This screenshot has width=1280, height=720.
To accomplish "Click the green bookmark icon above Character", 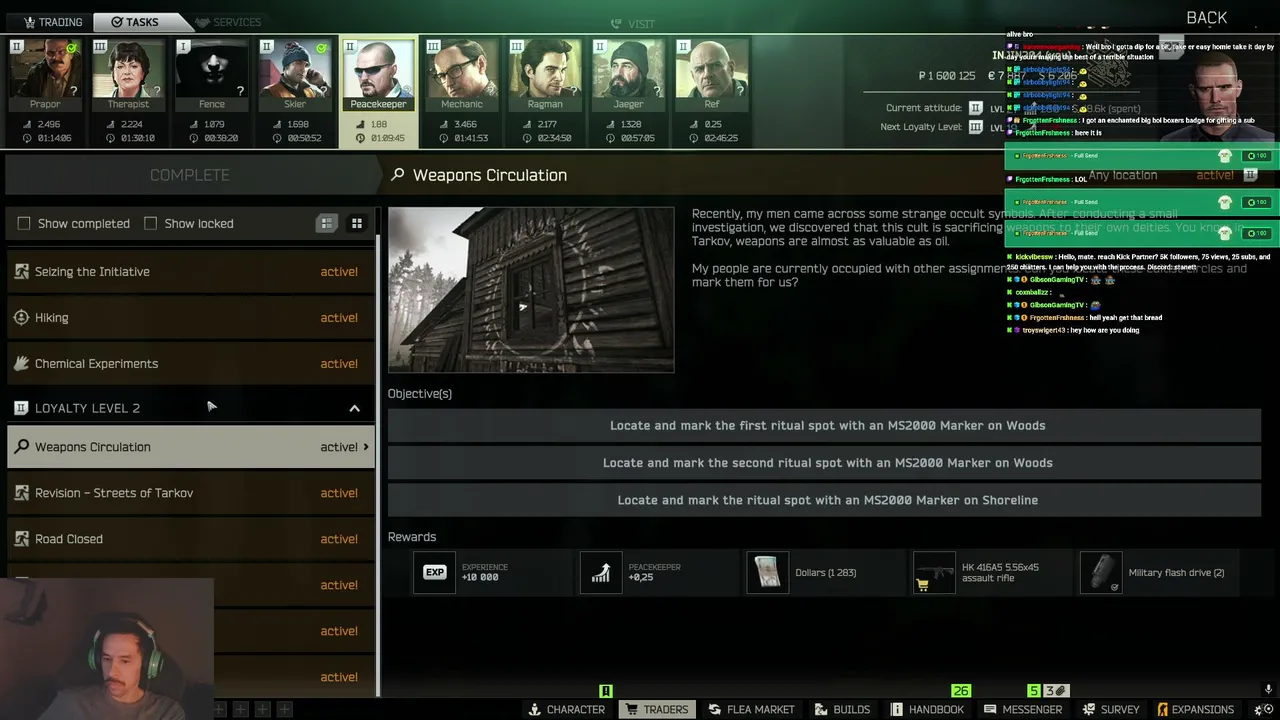I will pyautogui.click(x=605, y=691).
